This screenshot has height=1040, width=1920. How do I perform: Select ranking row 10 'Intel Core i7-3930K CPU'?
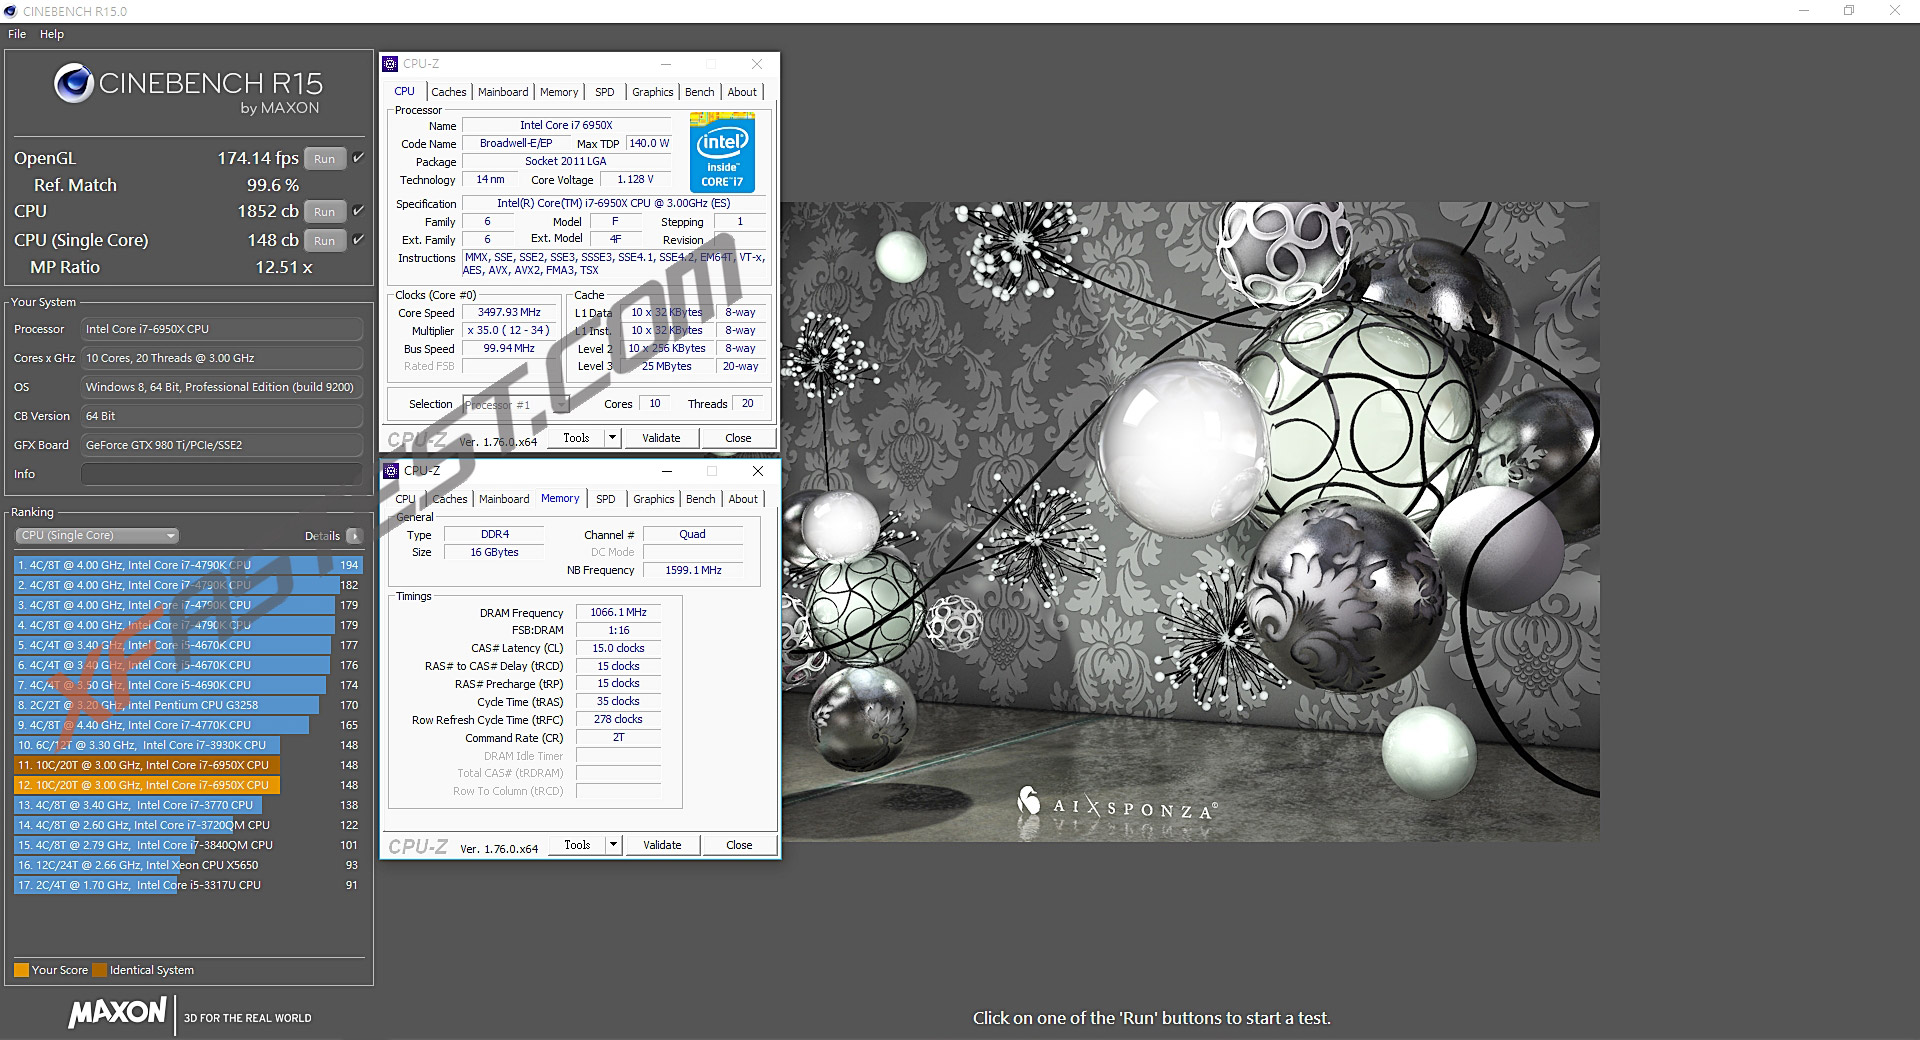point(188,745)
